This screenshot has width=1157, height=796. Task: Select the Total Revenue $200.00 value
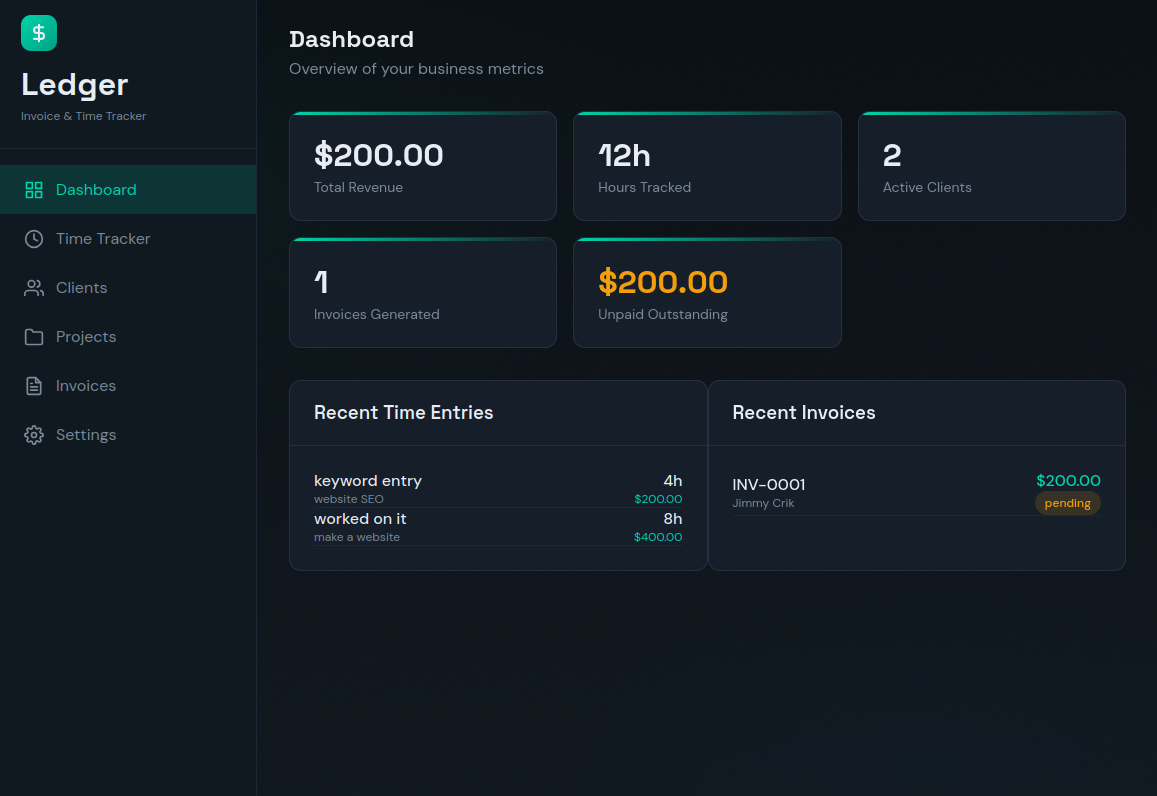(x=379, y=155)
